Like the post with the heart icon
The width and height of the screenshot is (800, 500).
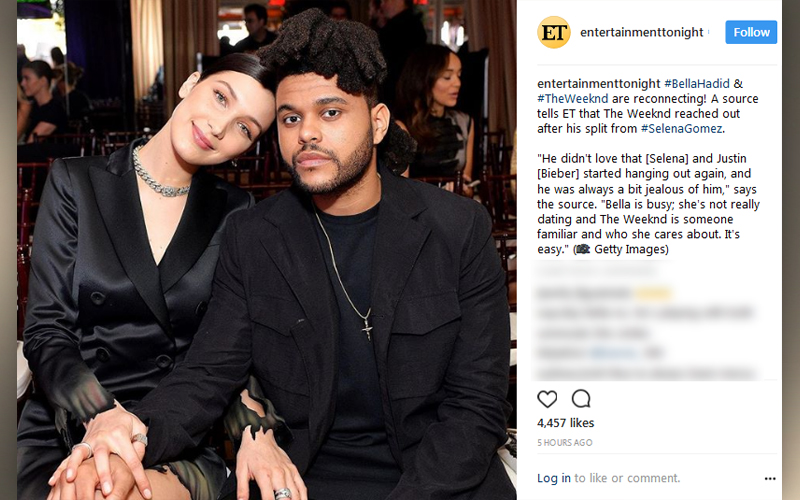[547, 398]
